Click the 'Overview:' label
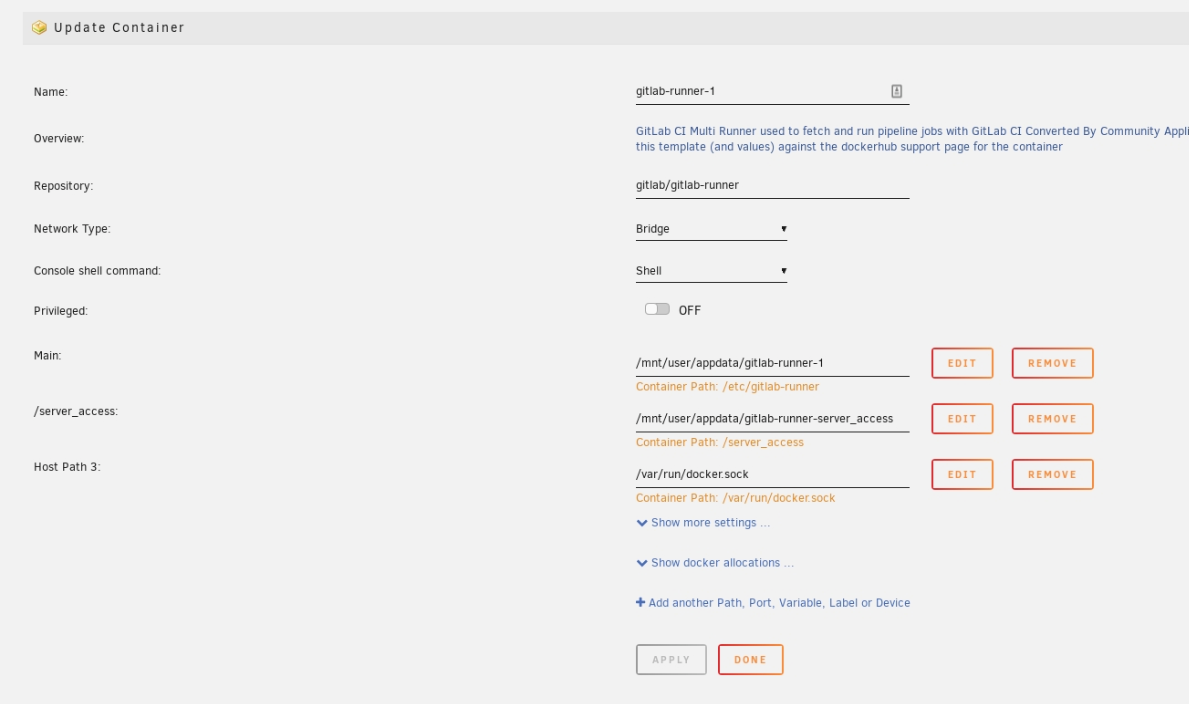Image resolution: width=1189 pixels, height=704 pixels. click(x=59, y=139)
